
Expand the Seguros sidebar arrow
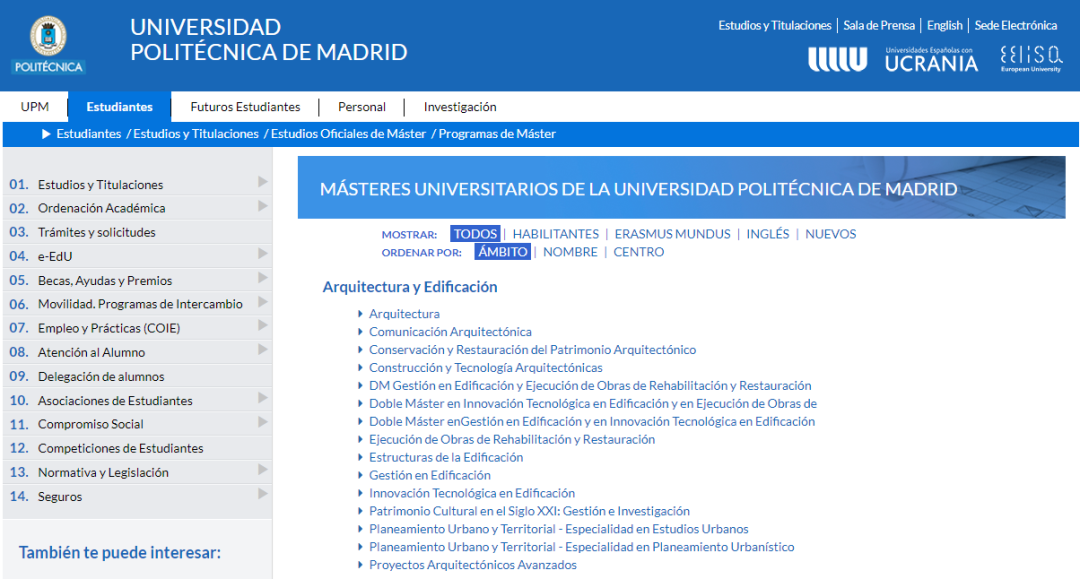pos(262,494)
